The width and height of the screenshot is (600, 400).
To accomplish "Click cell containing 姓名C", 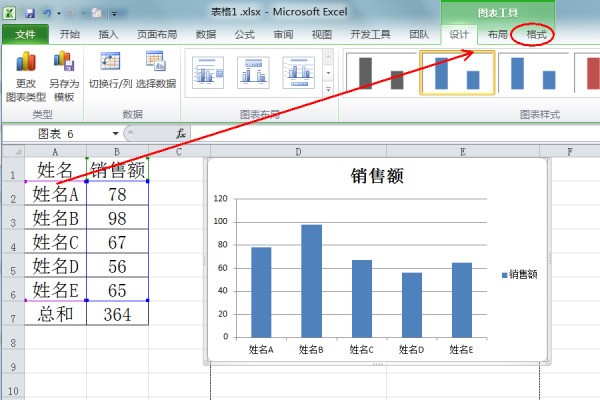I will click(x=55, y=242).
